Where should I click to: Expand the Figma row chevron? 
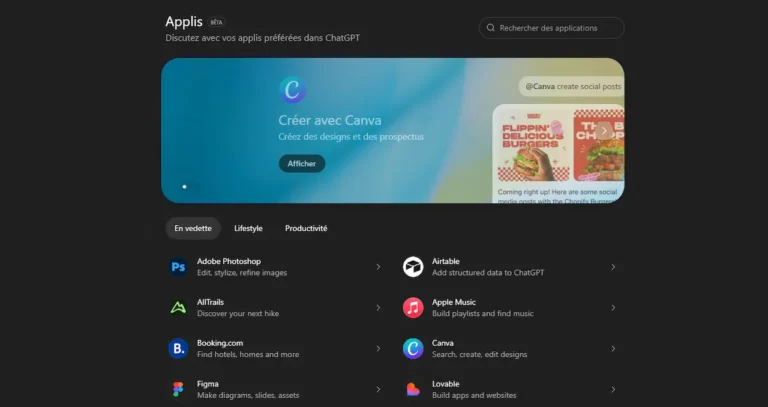pyautogui.click(x=378, y=389)
